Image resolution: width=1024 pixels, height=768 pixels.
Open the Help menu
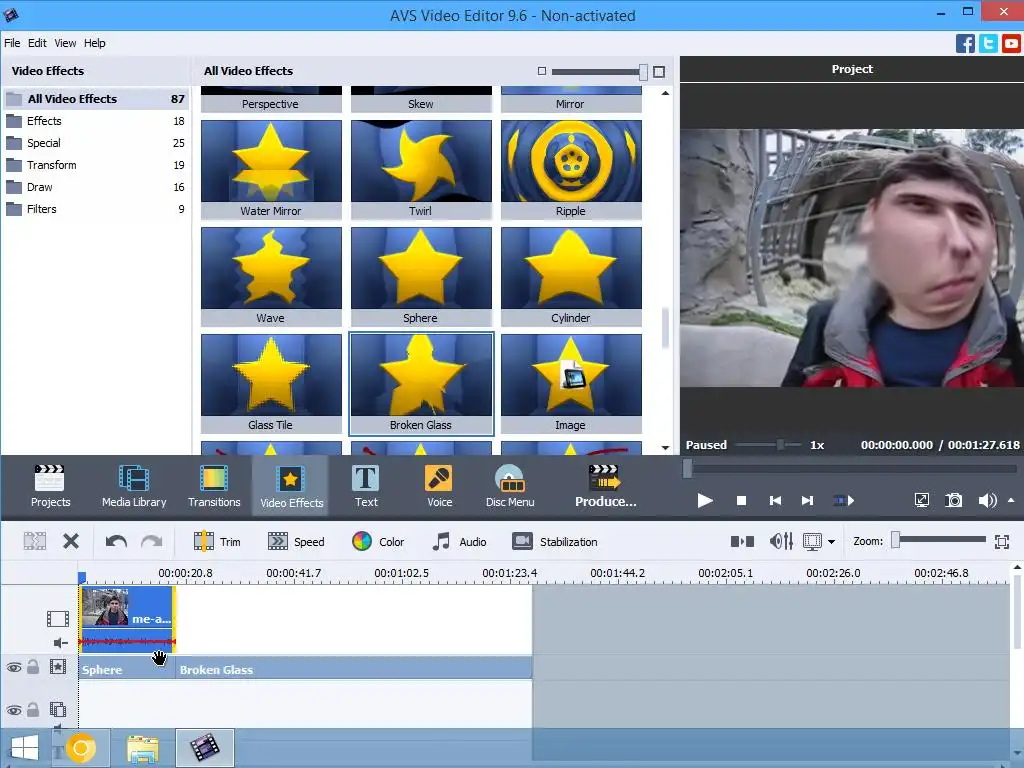click(95, 43)
